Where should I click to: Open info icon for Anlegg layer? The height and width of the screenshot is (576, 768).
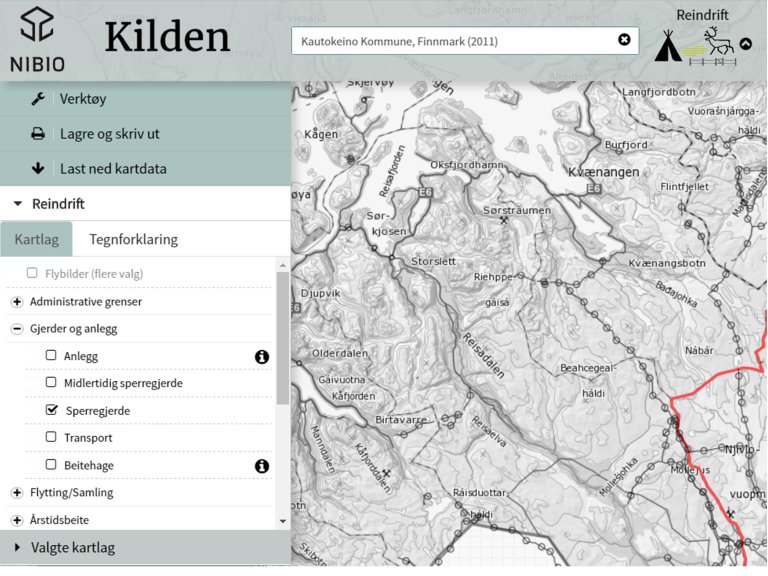(x=262, y=356)
